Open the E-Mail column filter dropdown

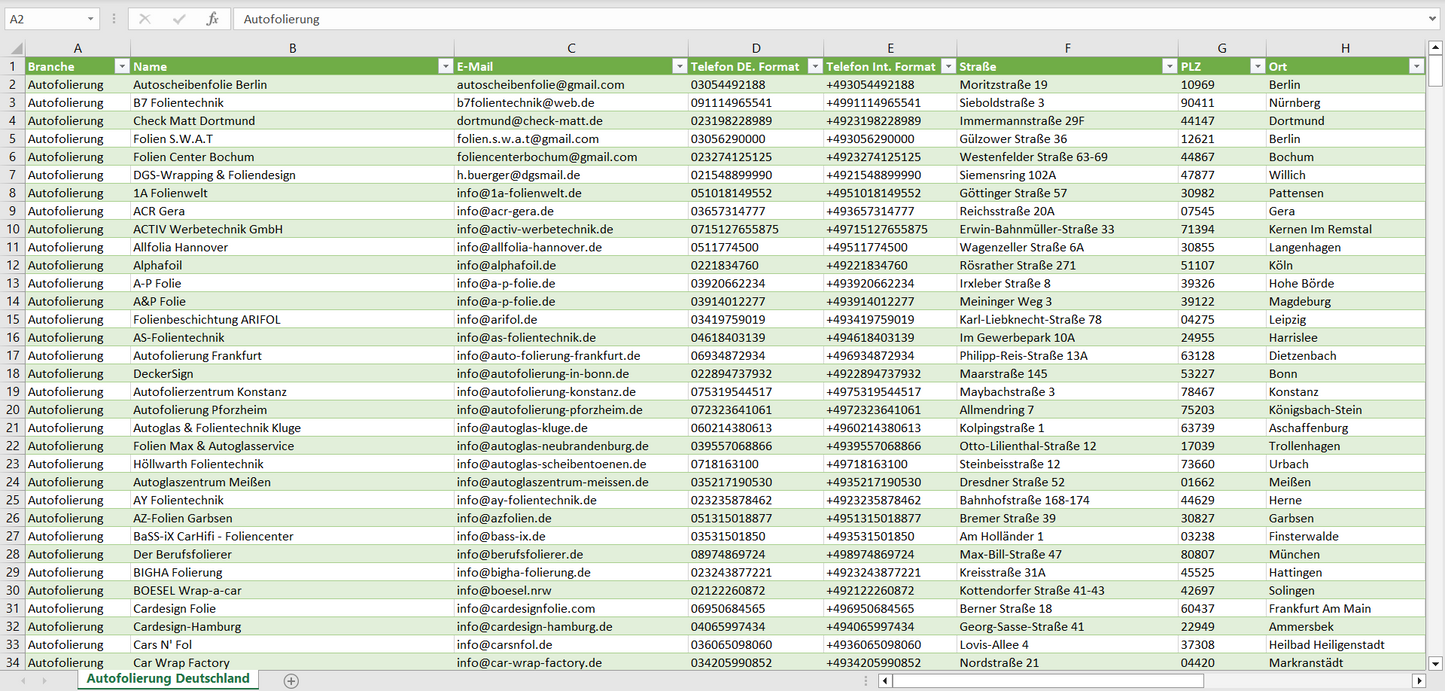[x=679, y=66]
